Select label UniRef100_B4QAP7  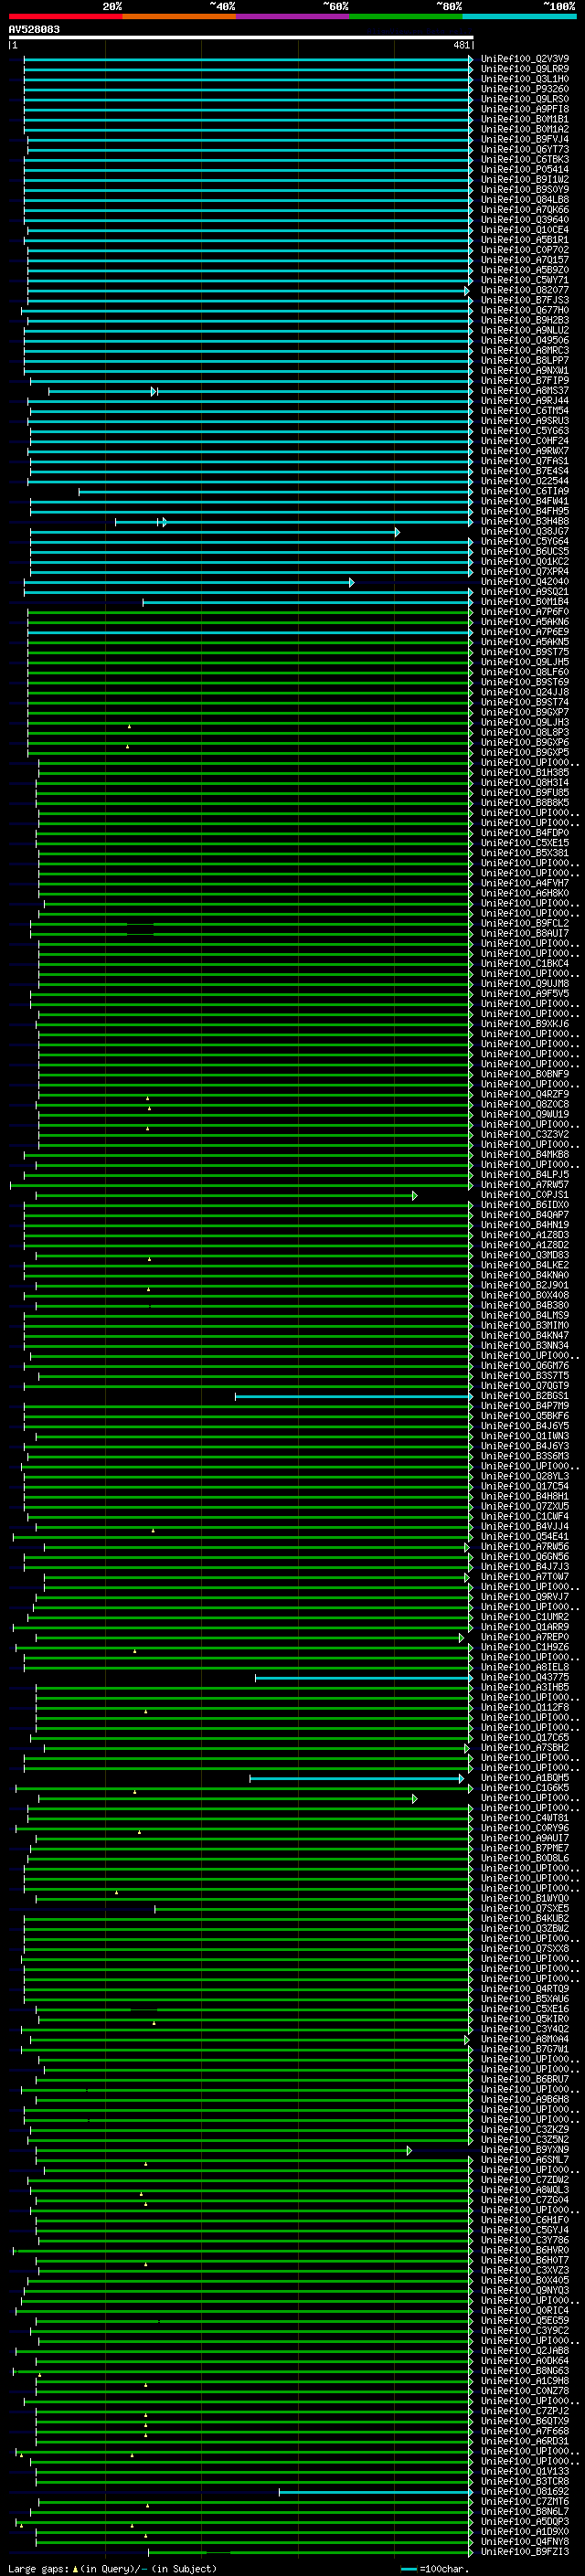pyautogui.click(x=525, y=1215)
